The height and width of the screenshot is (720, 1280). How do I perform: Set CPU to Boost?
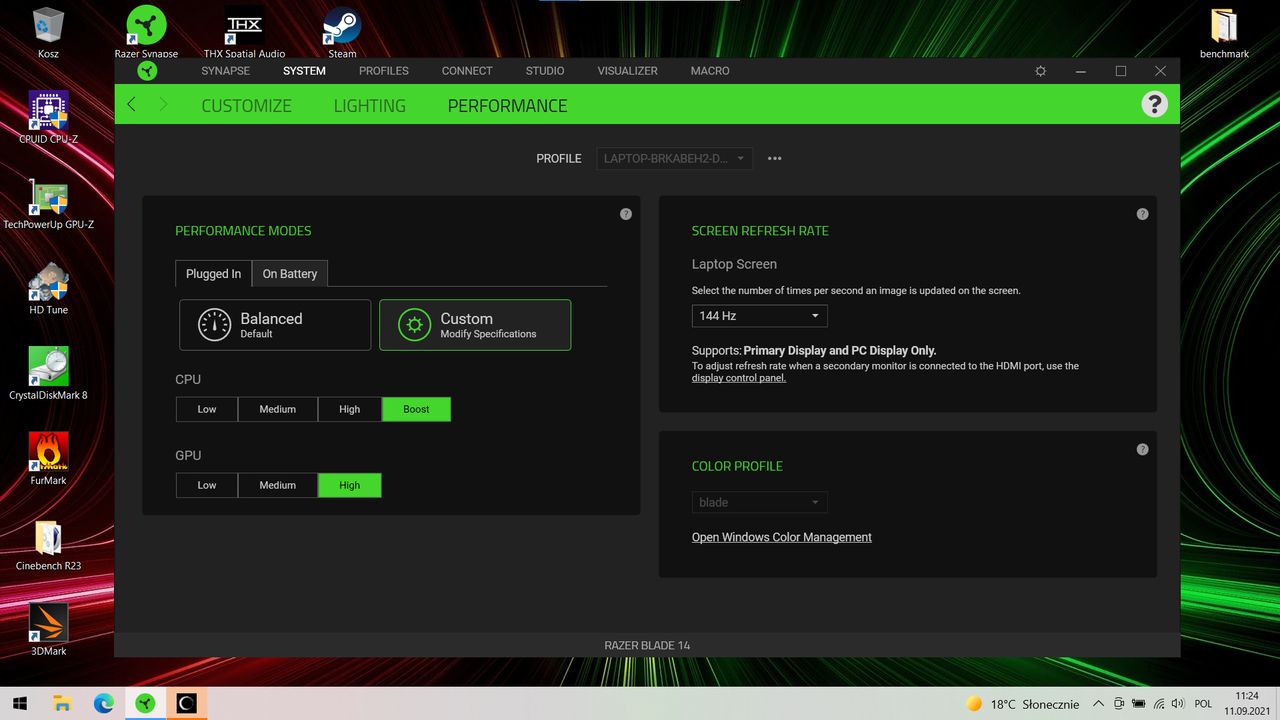pyautogui.click(x=416, y=409)
